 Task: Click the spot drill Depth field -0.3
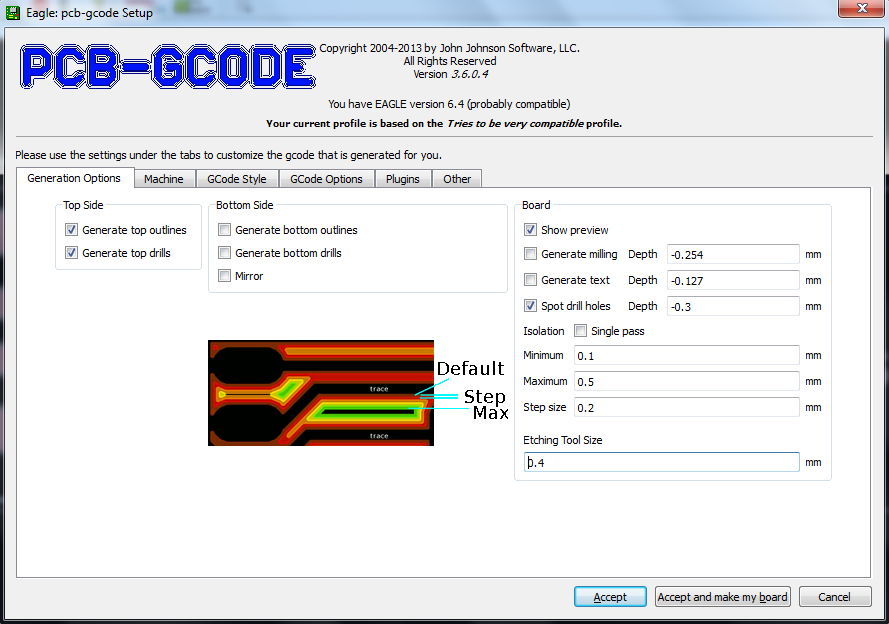pyautogui.click(x=733, y=307)
